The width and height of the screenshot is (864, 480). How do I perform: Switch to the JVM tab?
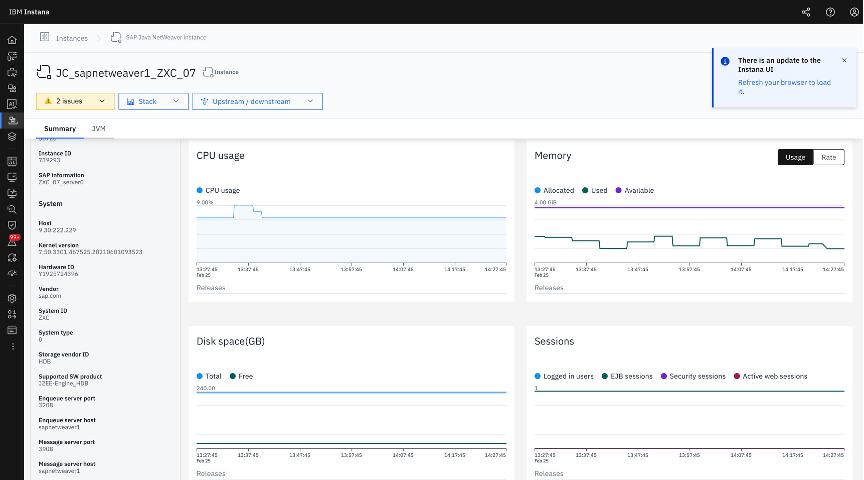click(99, 128)
